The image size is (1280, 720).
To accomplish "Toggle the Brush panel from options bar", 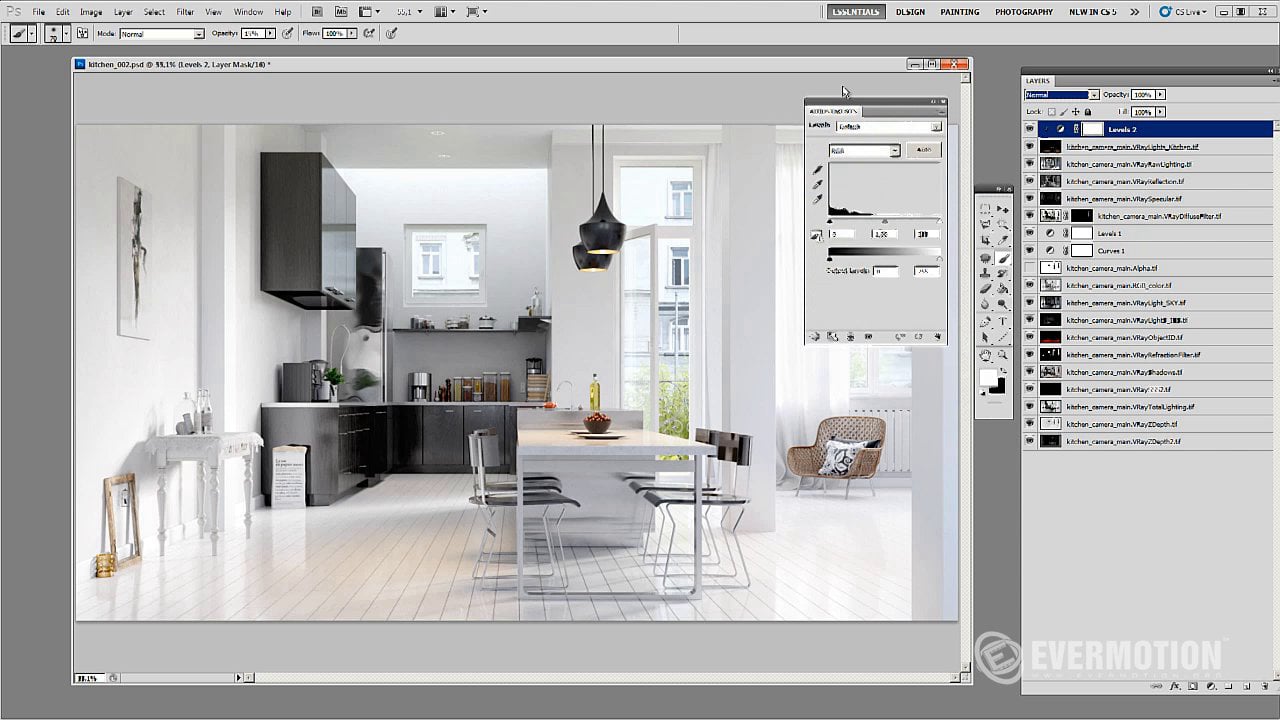I will pos(83,33).
